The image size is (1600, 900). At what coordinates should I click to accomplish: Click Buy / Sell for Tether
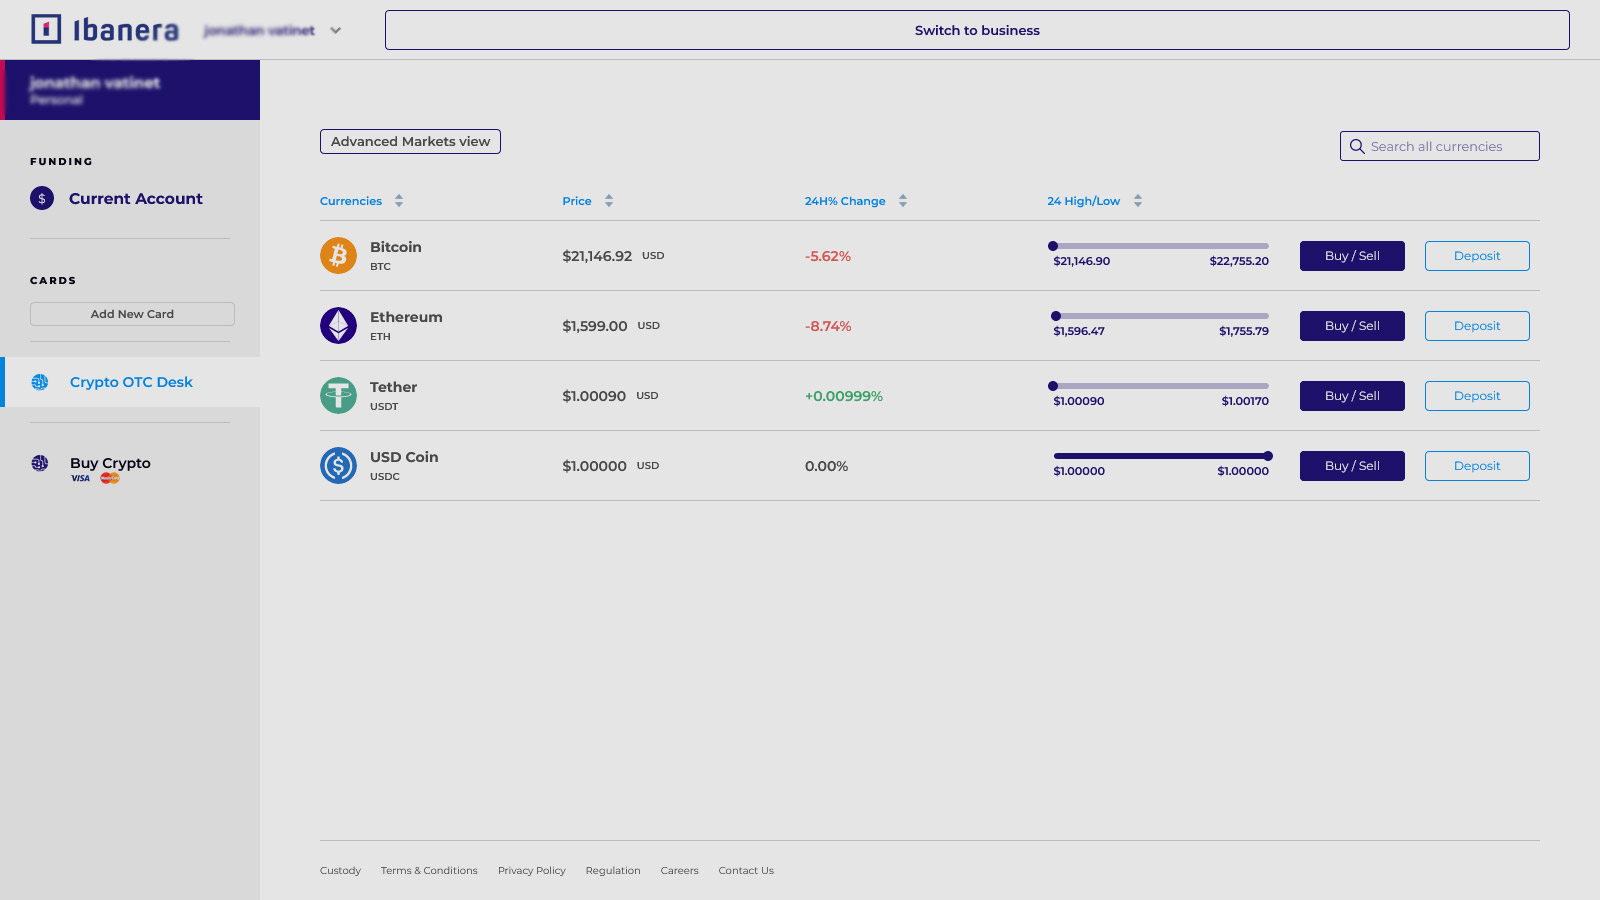1352,396
